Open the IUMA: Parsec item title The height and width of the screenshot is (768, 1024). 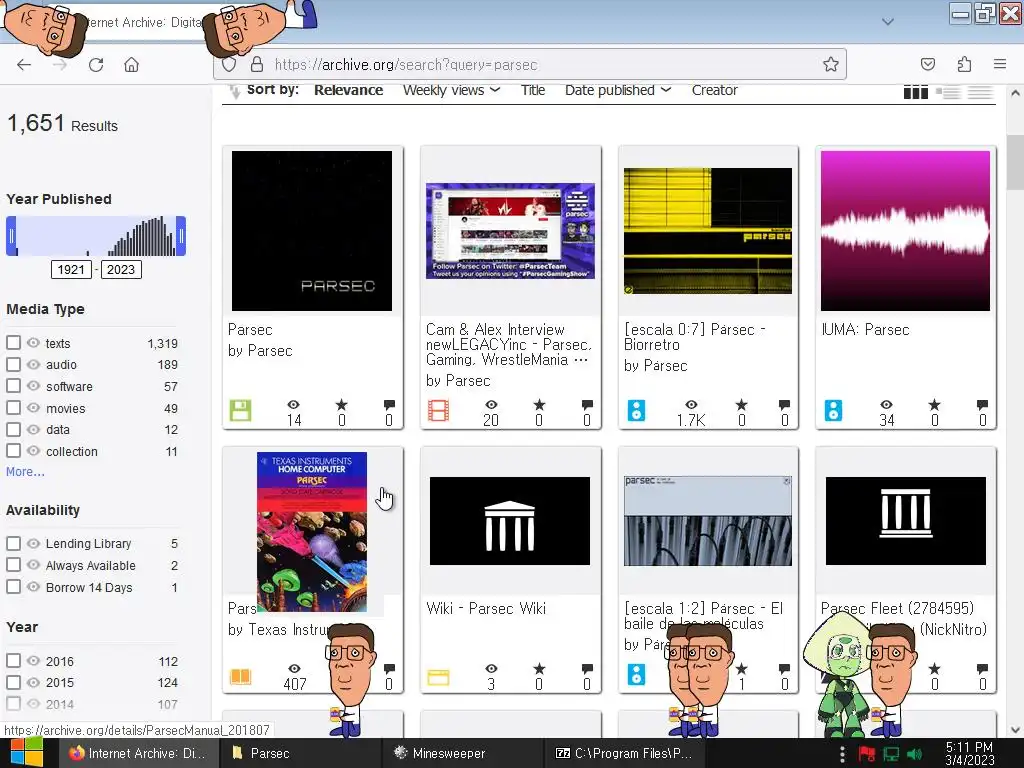tap(865, 330)
